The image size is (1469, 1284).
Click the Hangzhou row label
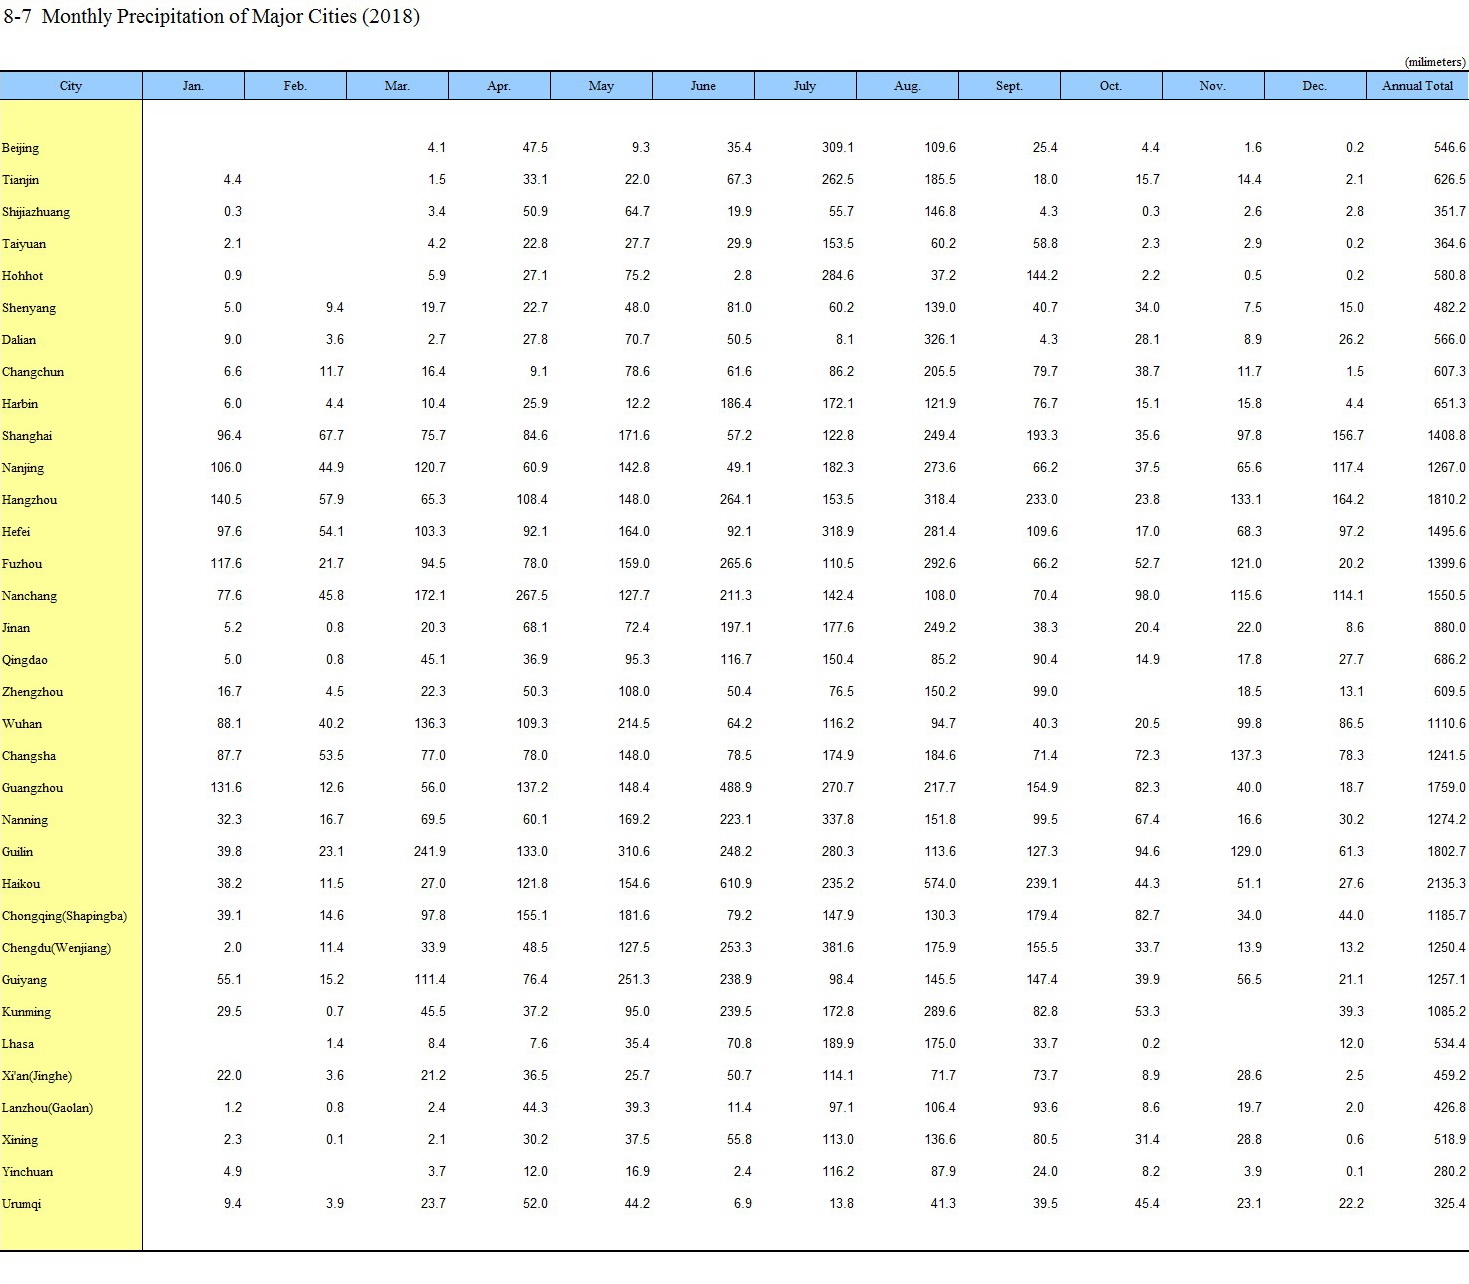(x=29, y=500)
